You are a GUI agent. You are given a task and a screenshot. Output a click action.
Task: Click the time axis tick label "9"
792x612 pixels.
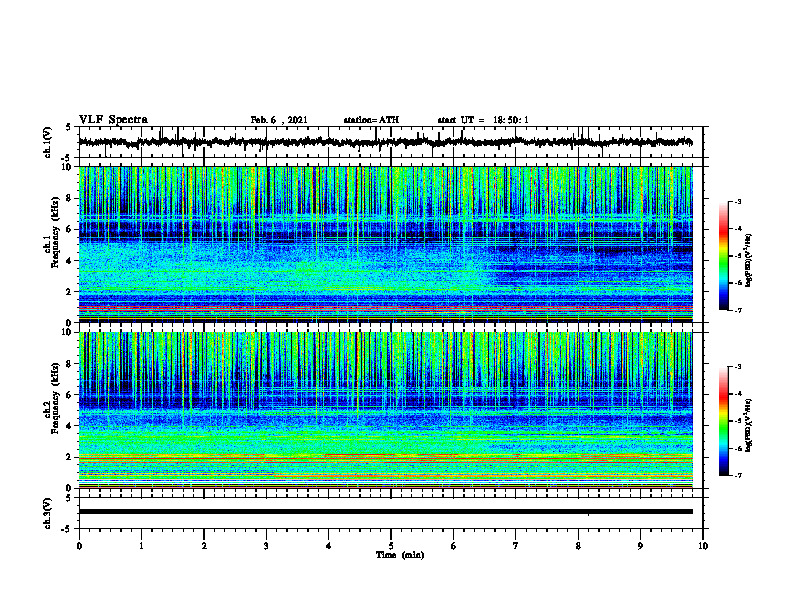pyautogui.click(x=640, y=546)
